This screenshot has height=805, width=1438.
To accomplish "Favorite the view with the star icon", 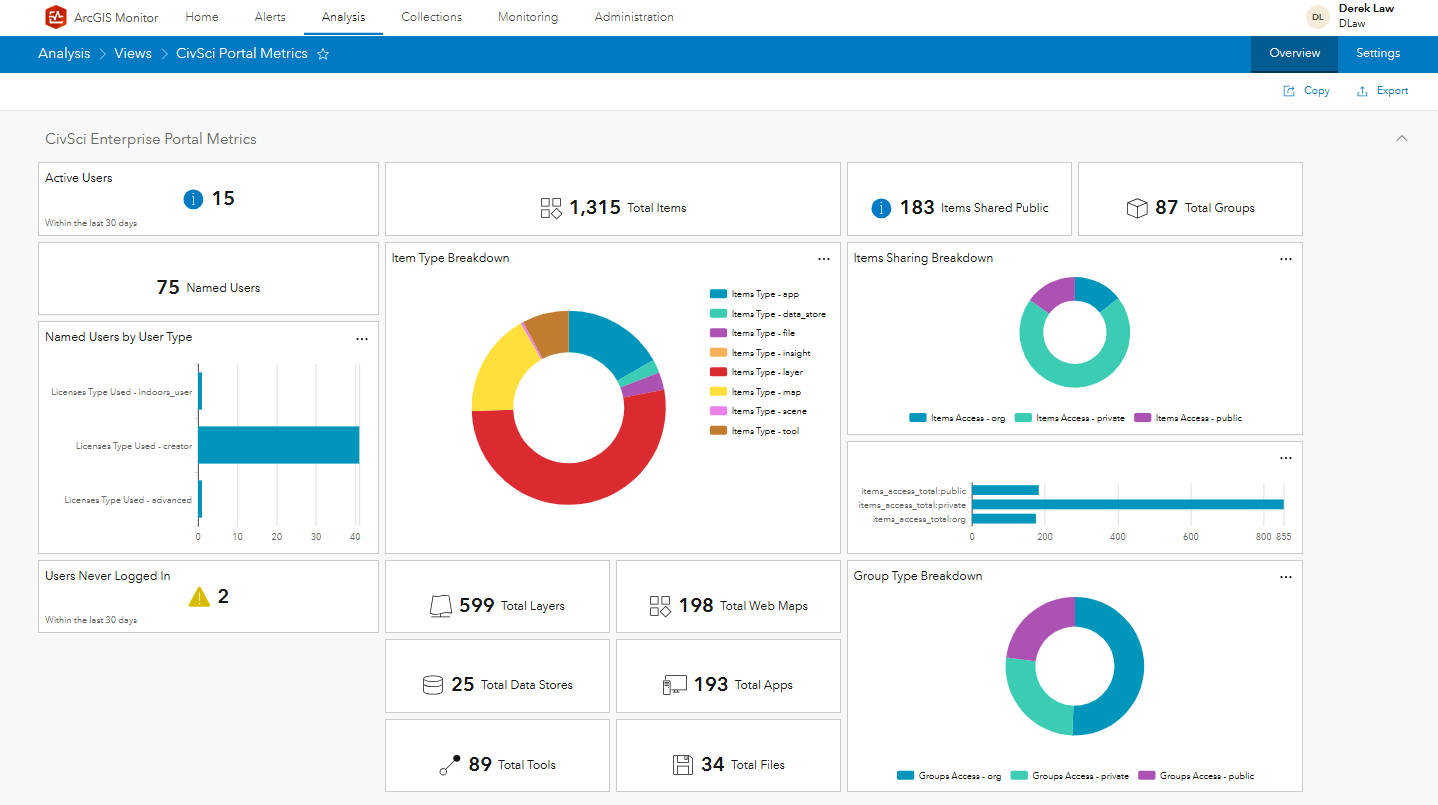I will point(323,54).
